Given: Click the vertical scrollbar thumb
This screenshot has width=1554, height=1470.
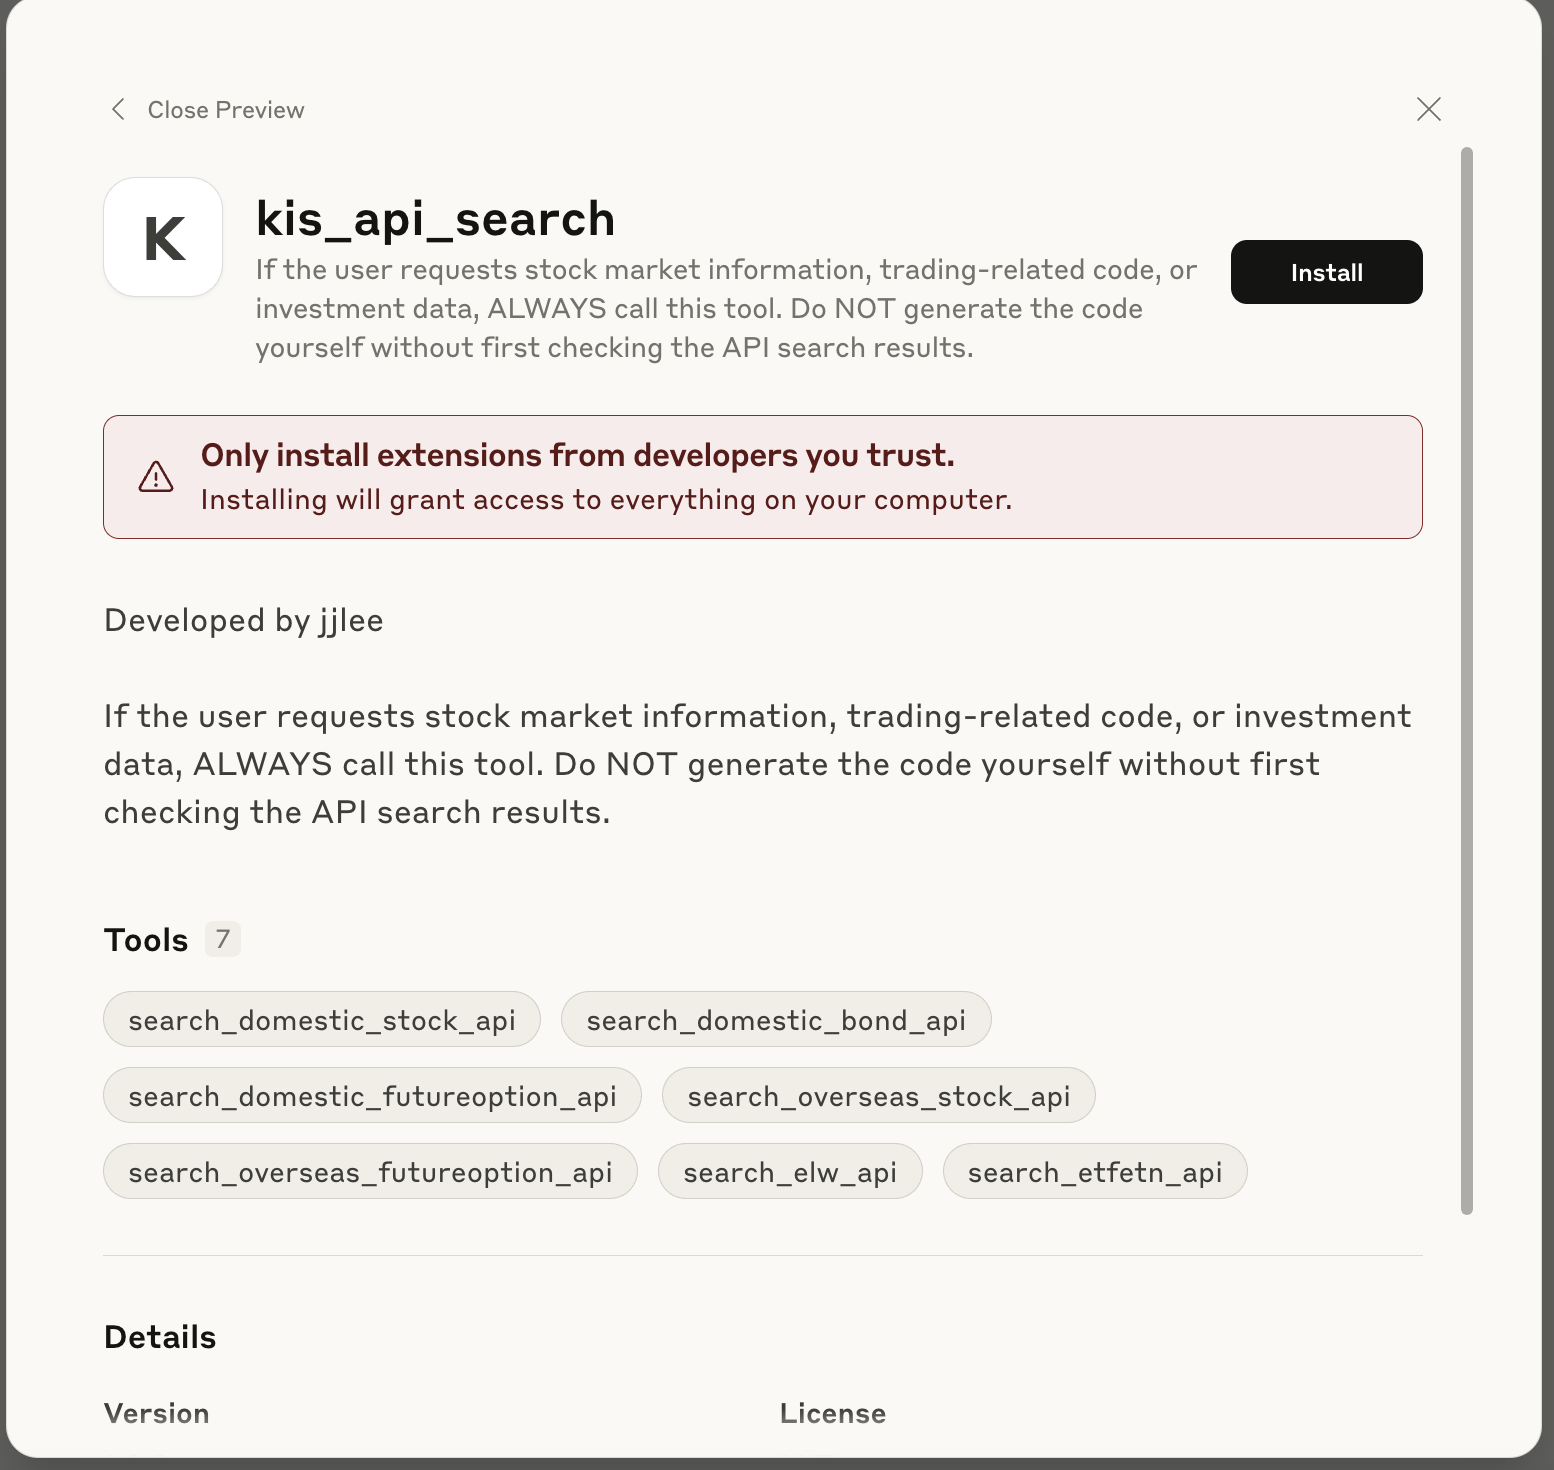Looking at the screenshot, I should click(1466, 681).
